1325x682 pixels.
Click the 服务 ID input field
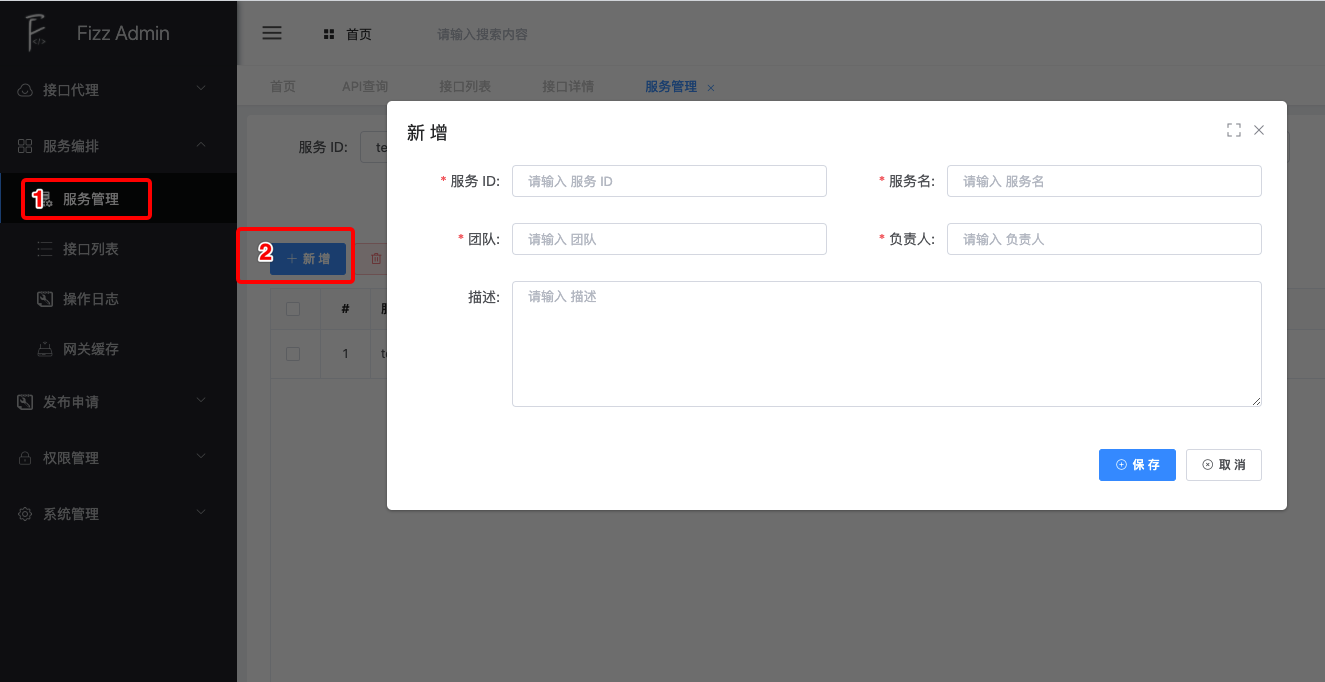pyautogui.click(x=668, y=181)
